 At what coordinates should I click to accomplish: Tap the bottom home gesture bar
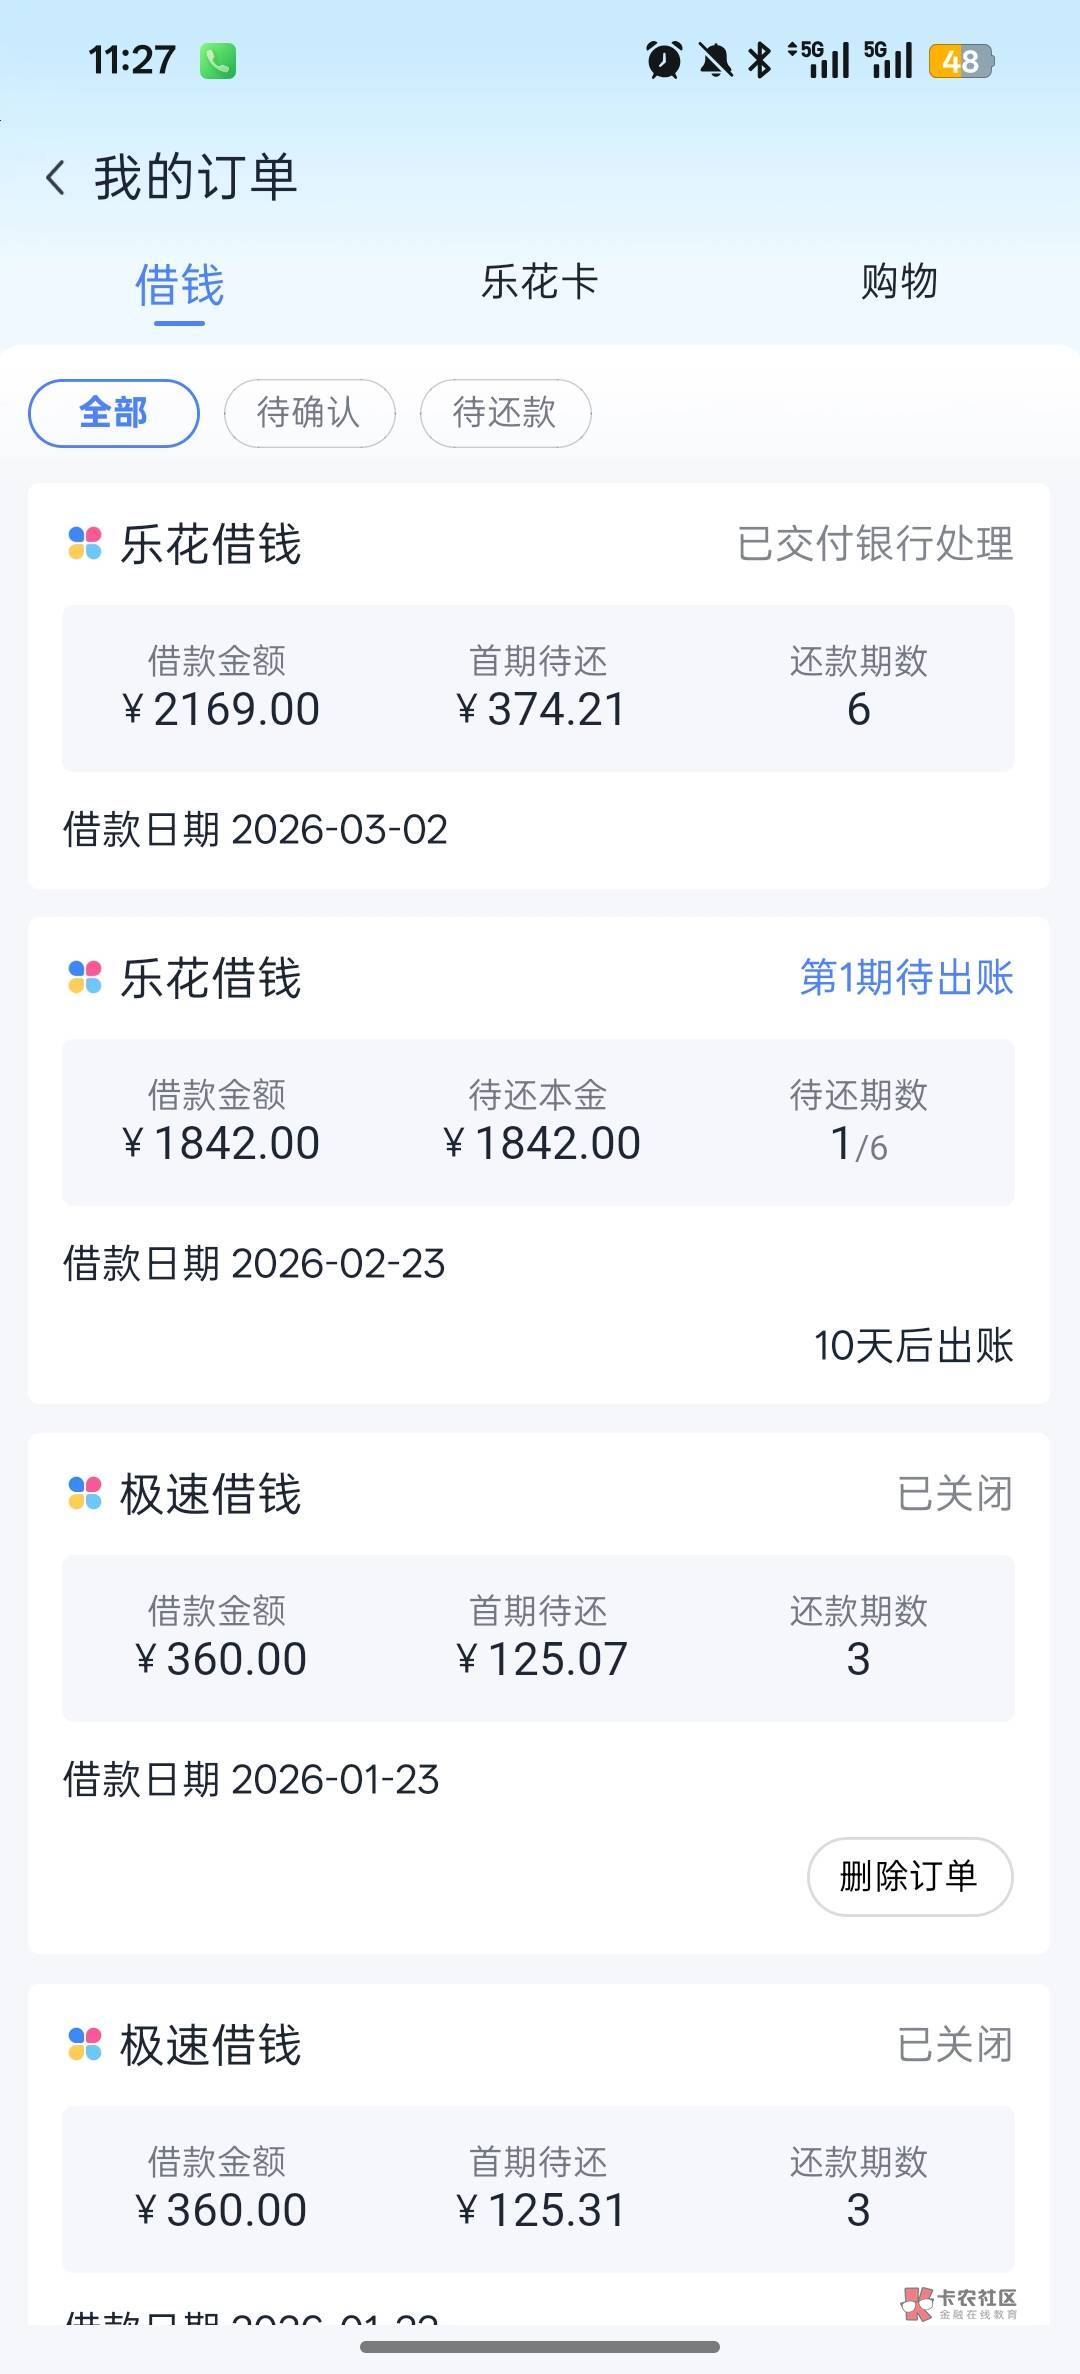pyautogui.click(x=540, y=2347)
